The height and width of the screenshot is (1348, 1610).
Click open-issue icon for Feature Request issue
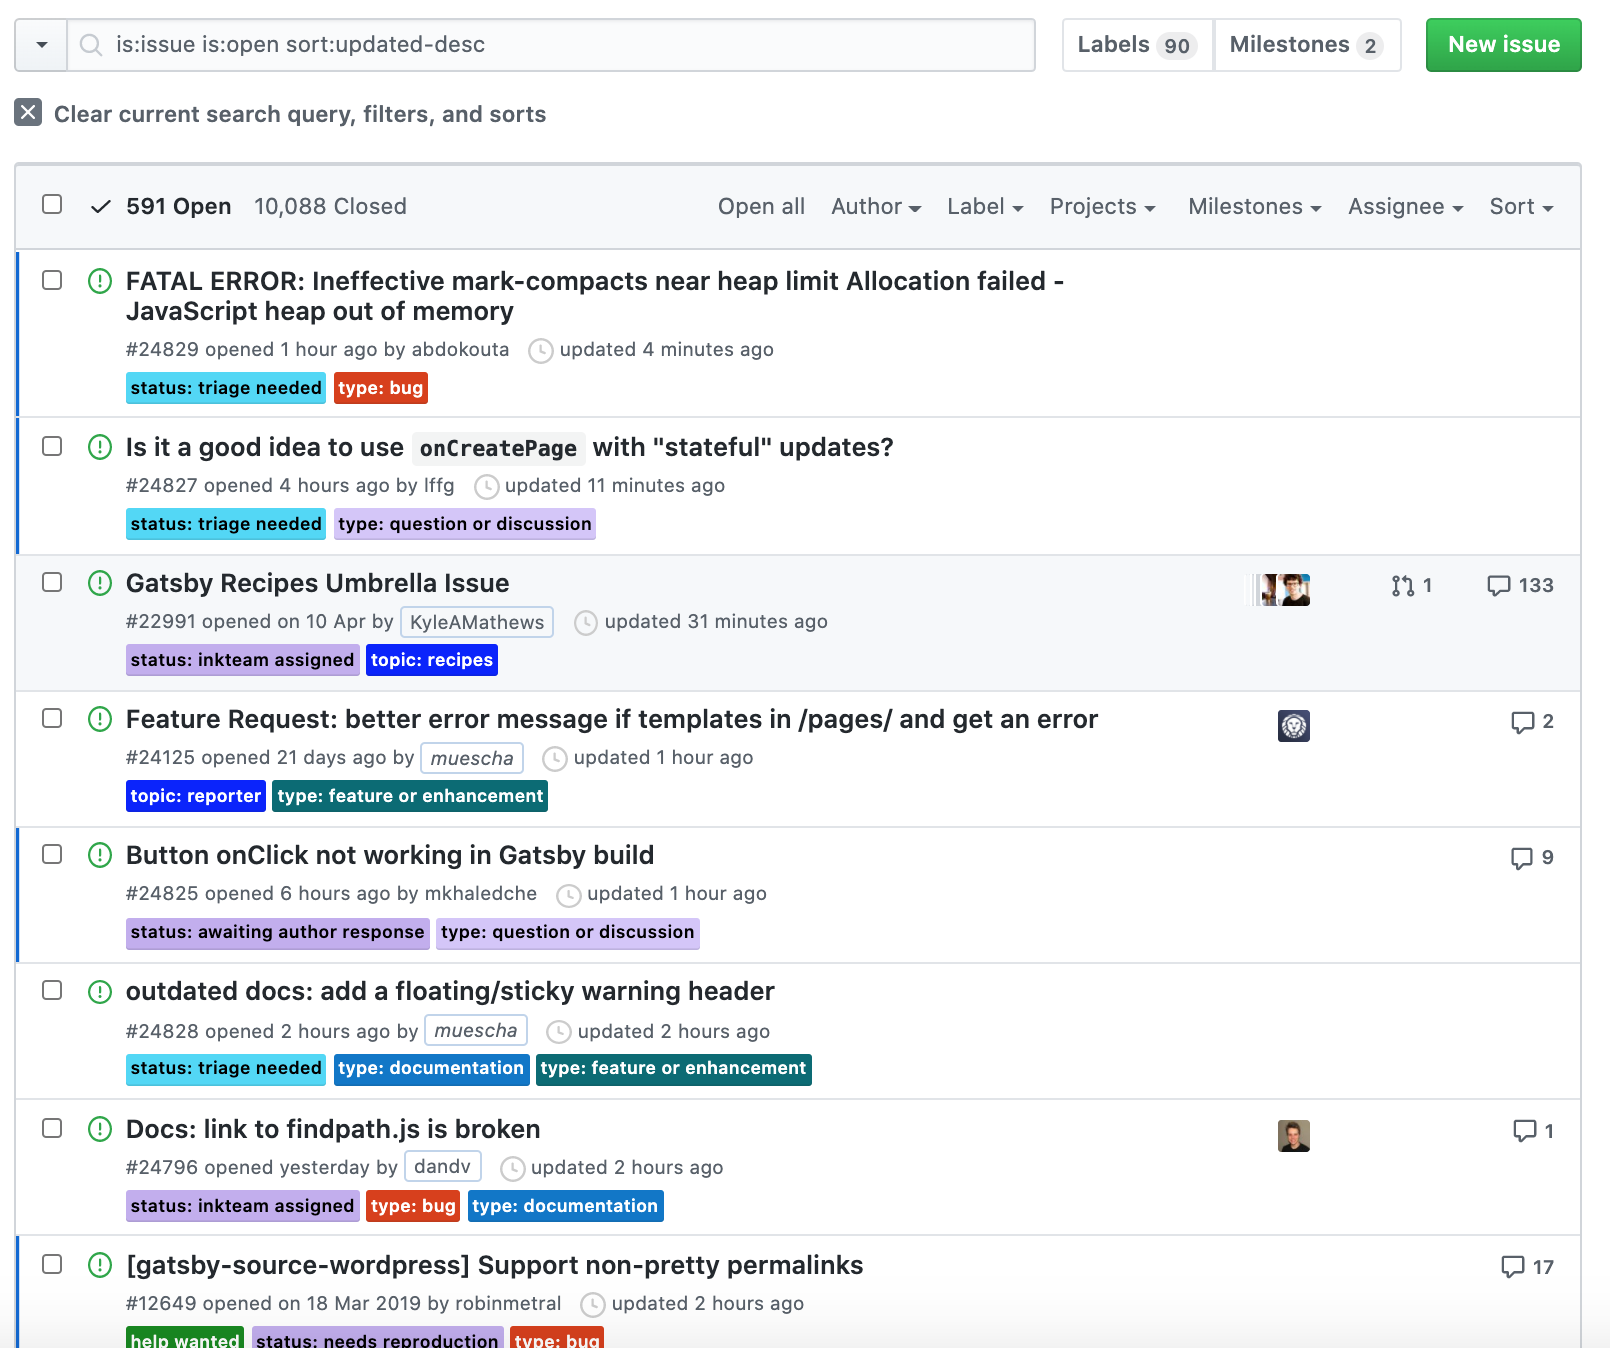click(x=100, y=719)
